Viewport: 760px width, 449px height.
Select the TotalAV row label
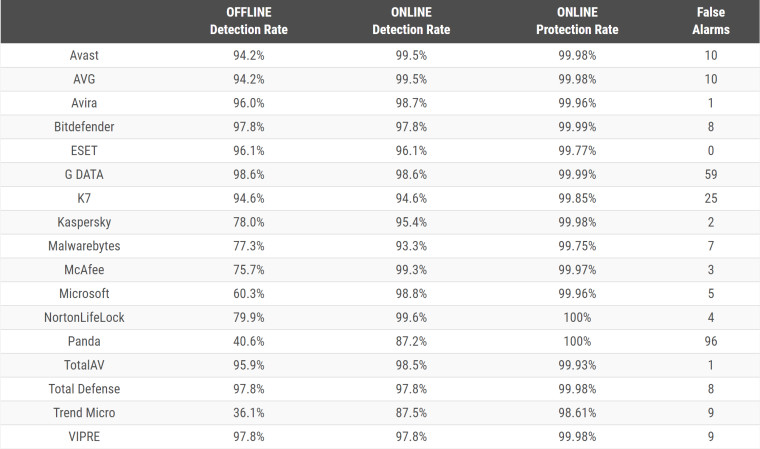[84, 365]
